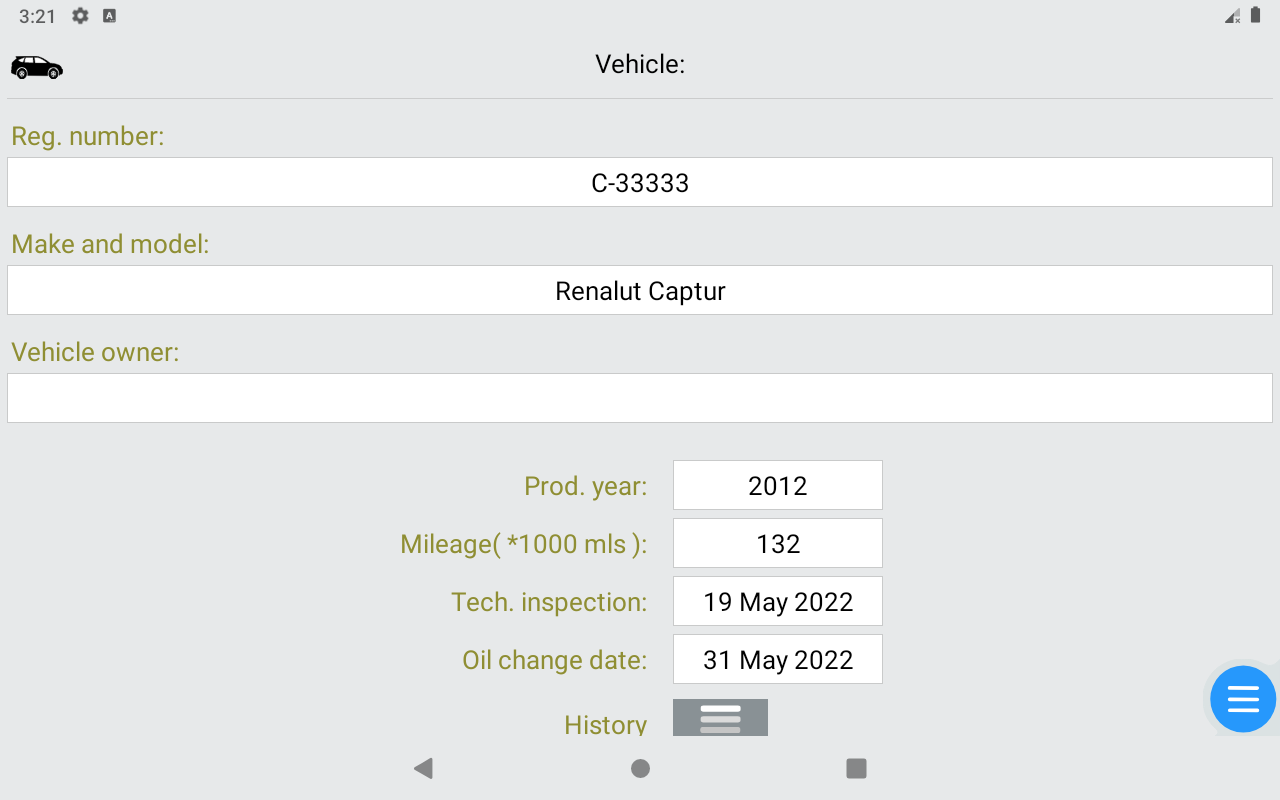1280x800 pixels.
Task: Click the 'Tech. inspection:' label
Action: coord(549,602)
